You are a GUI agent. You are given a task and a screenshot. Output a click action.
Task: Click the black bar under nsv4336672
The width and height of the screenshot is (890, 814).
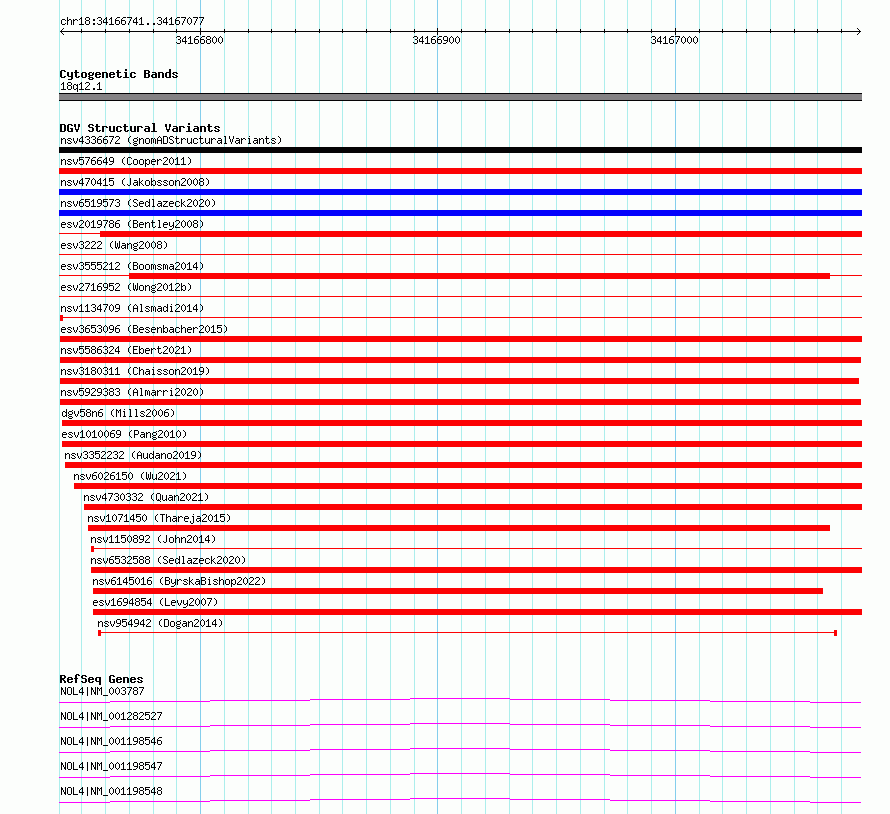[x=460, y=150]
